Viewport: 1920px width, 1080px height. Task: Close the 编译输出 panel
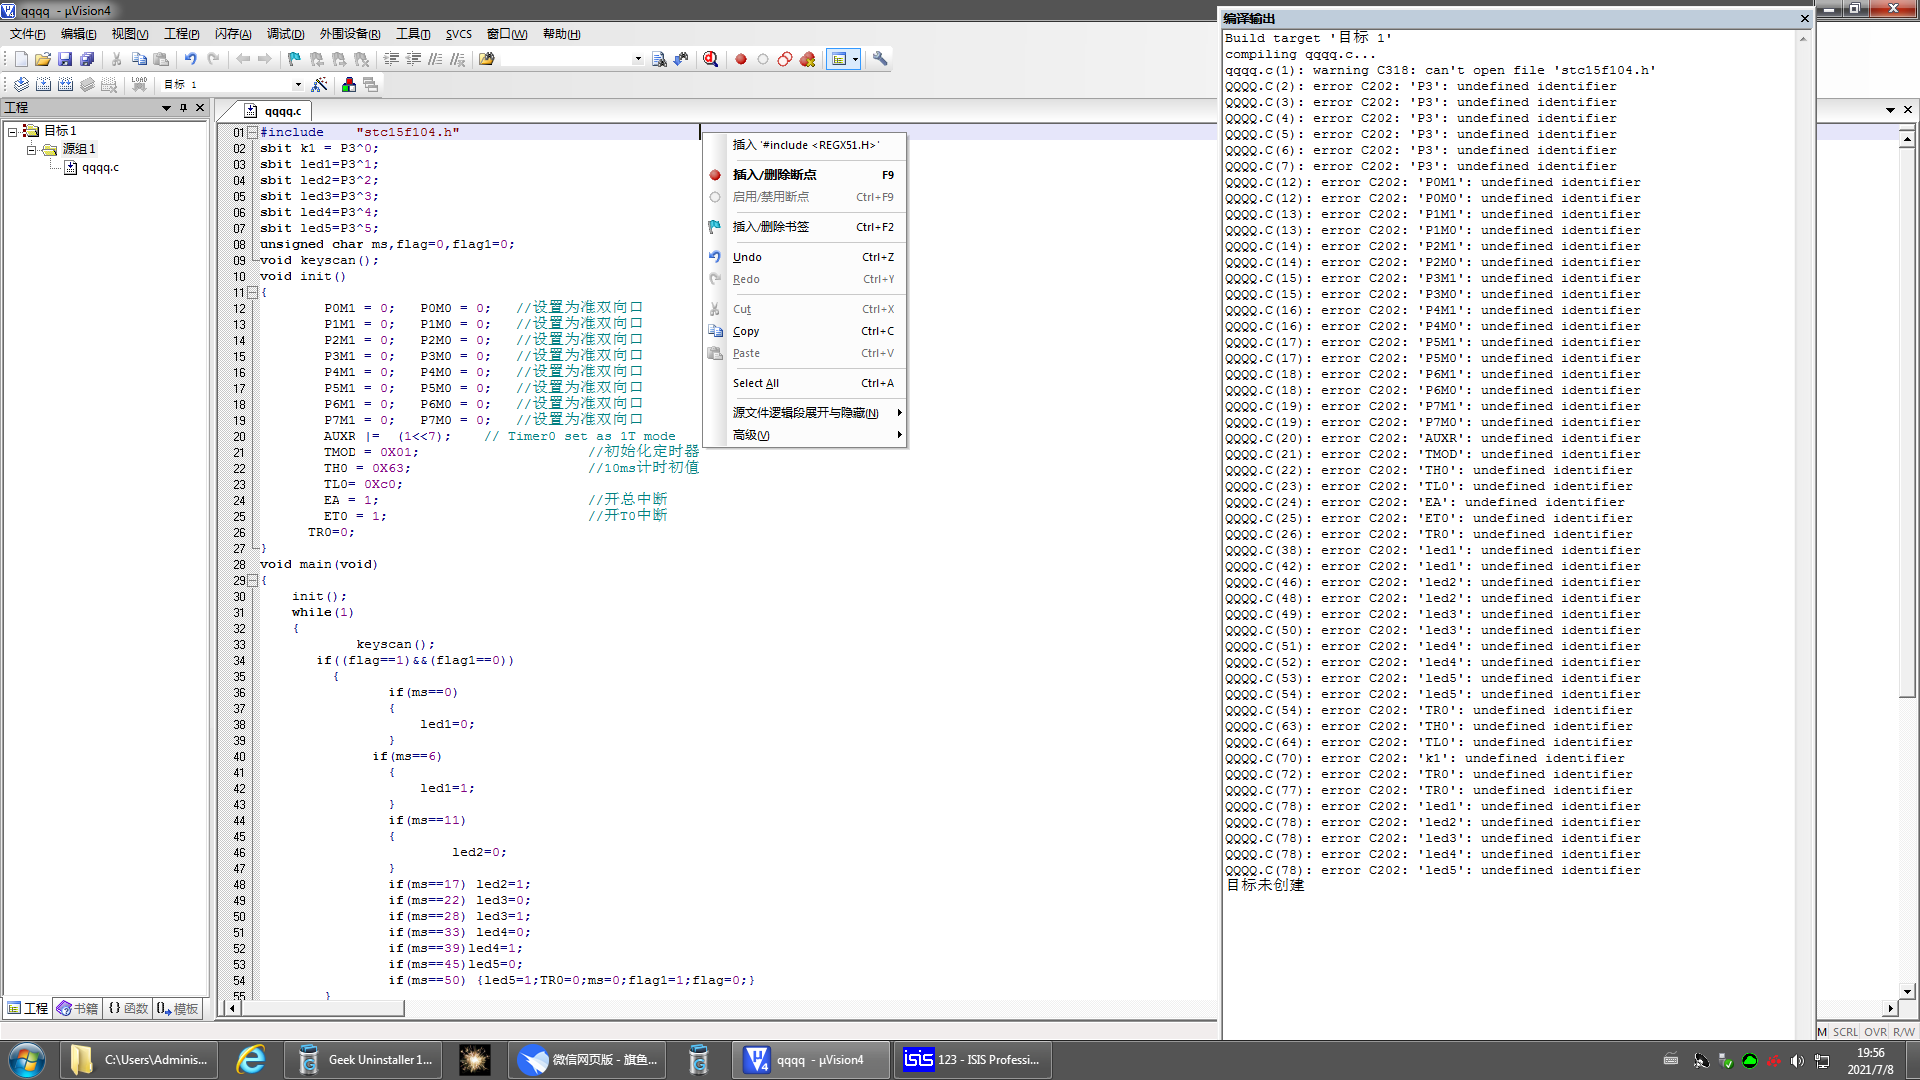[x=1805, y=19]
